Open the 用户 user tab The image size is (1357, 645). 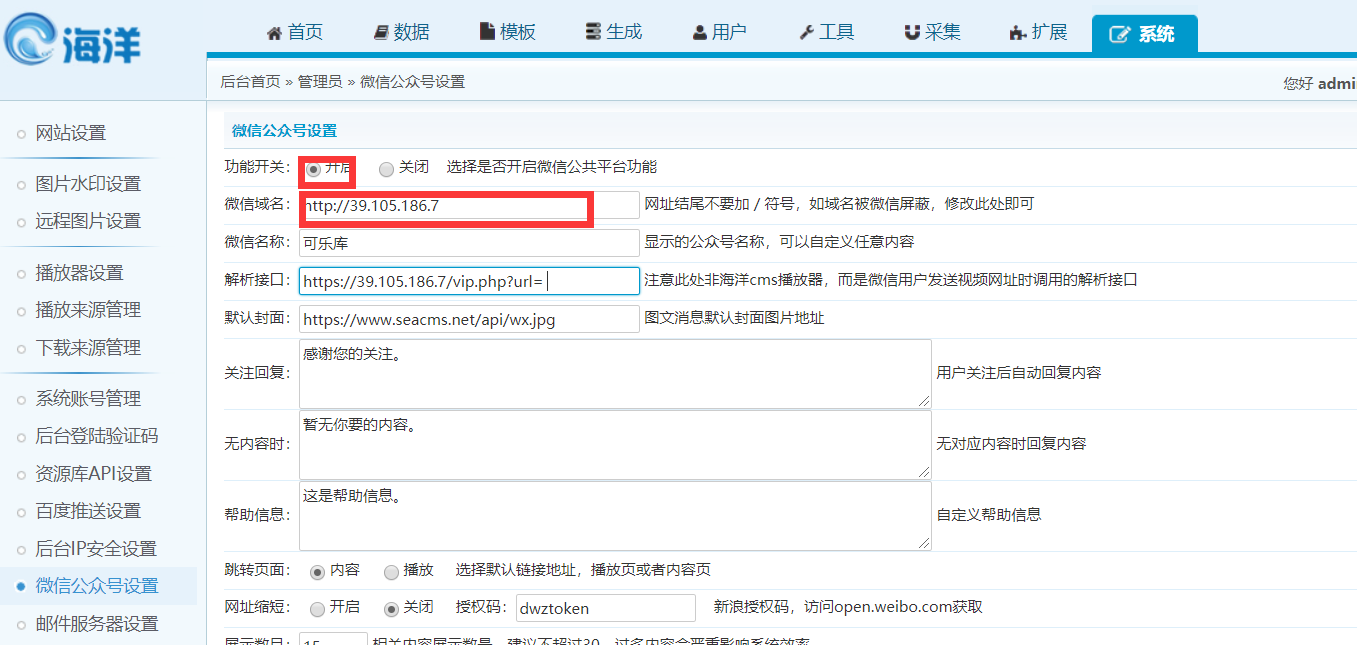click(719, 32)
